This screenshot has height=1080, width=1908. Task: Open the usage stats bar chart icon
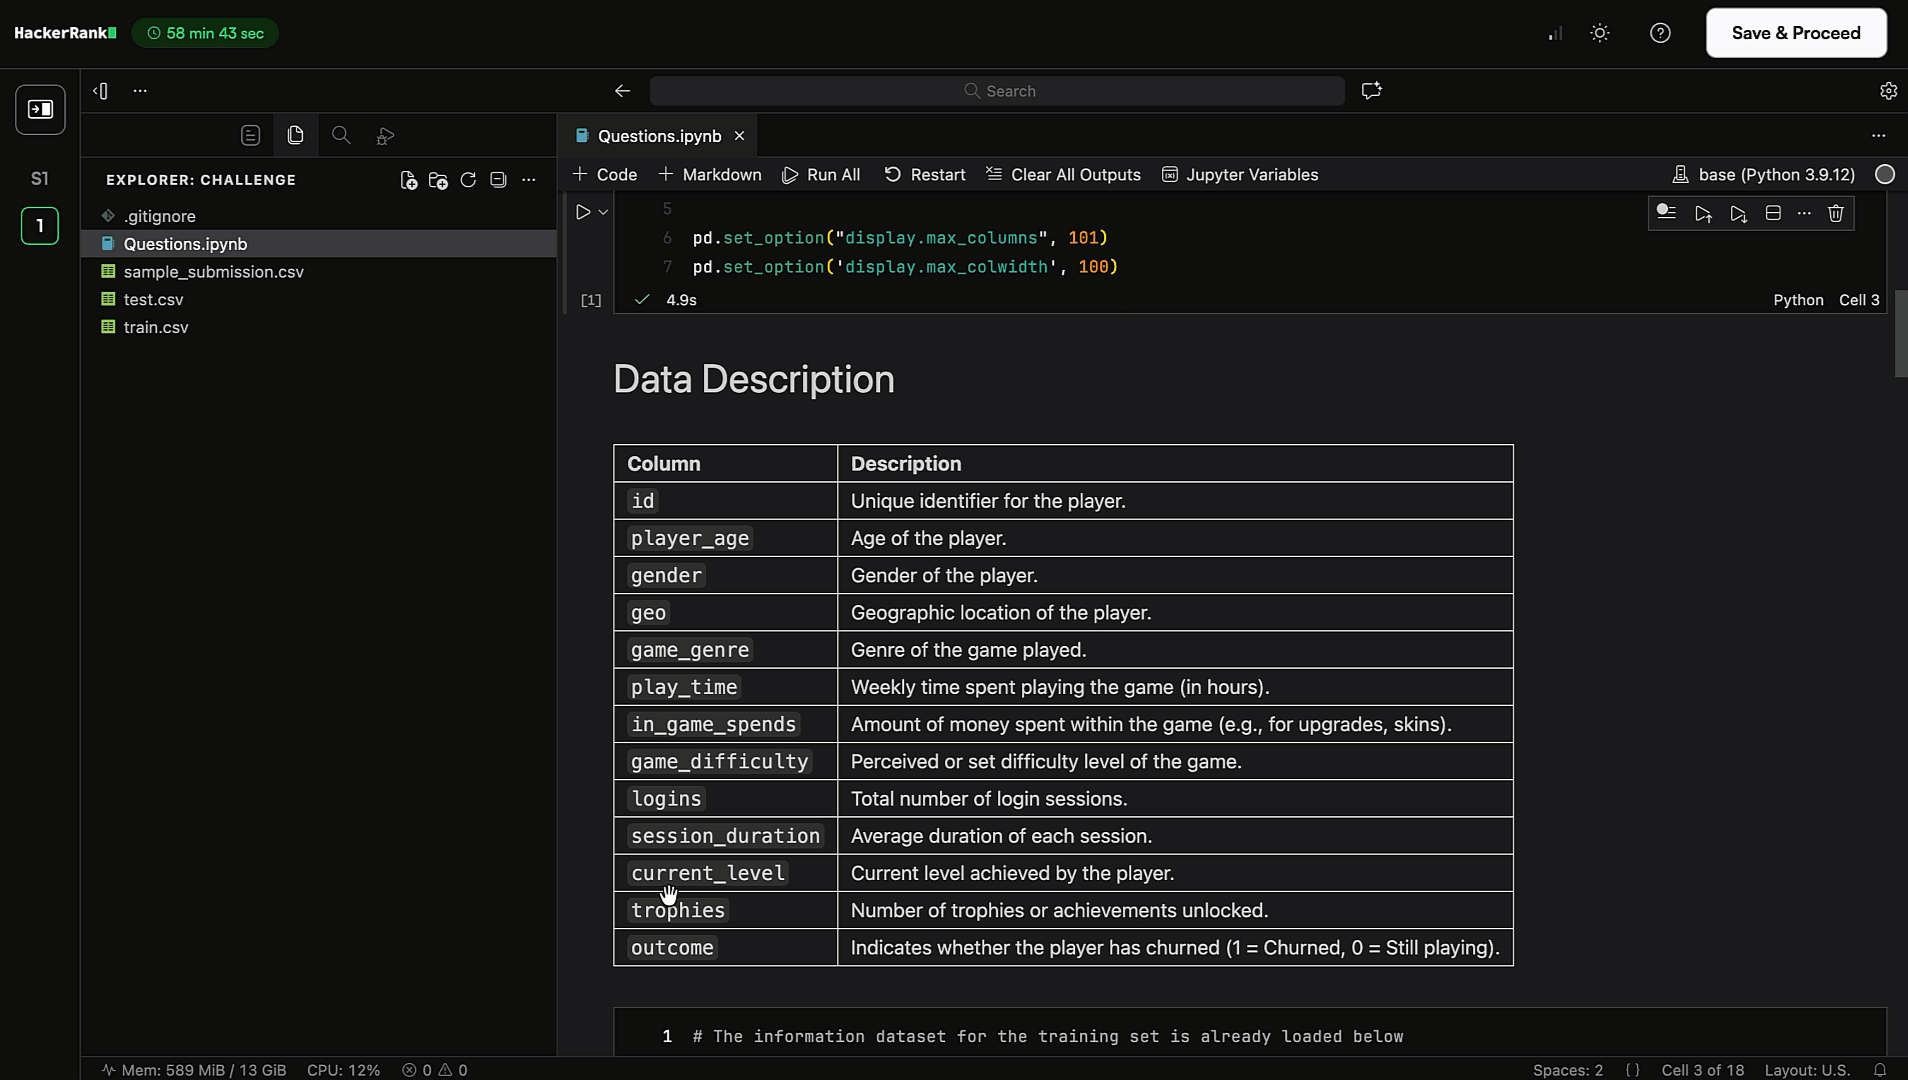1554,33
